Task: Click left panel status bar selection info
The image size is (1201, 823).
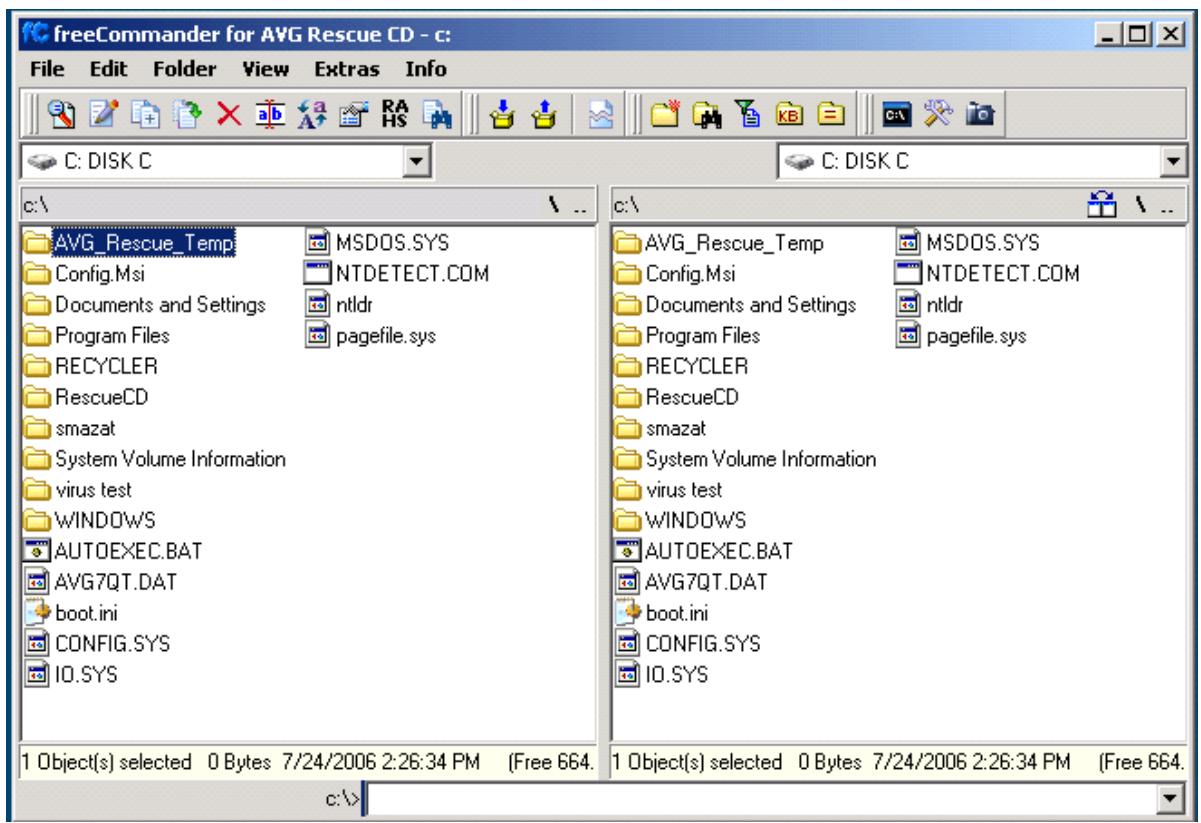Action: (x=309, y=764)
